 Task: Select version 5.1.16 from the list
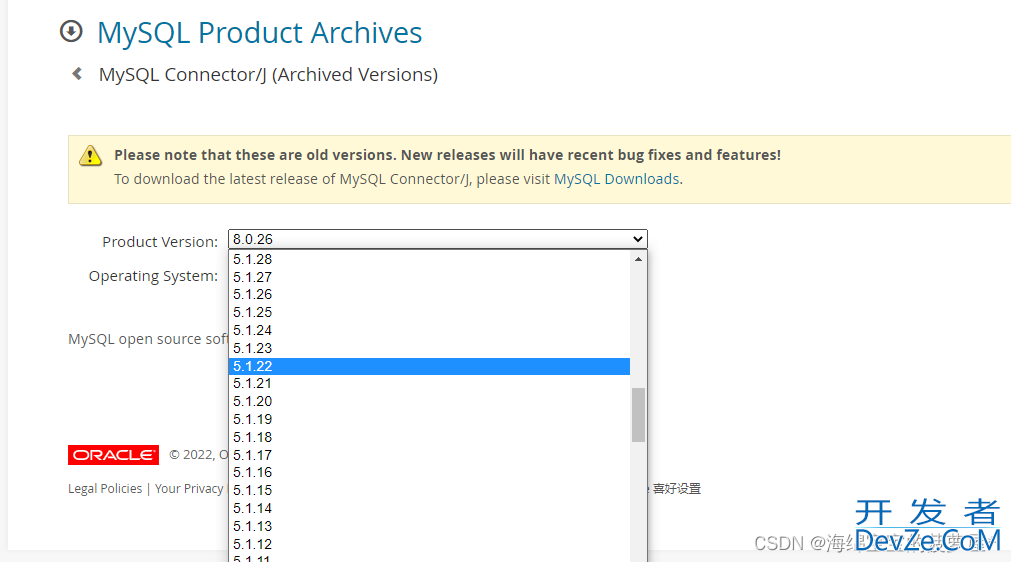[429, 472]
